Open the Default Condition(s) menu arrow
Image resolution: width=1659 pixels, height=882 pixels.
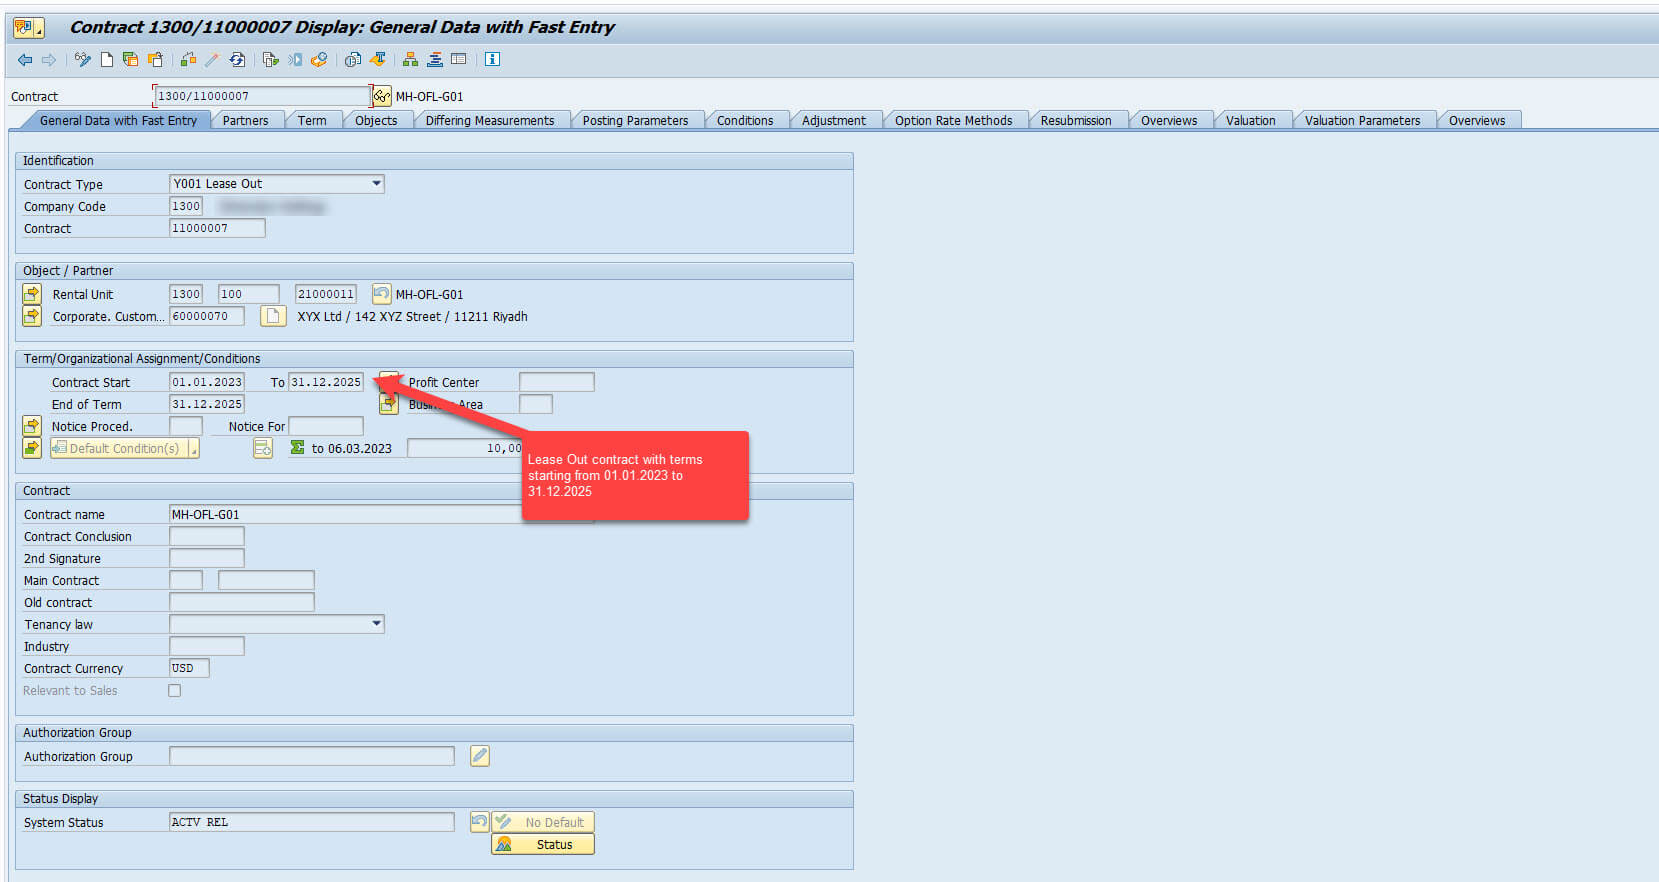click(x=194, y=449)
